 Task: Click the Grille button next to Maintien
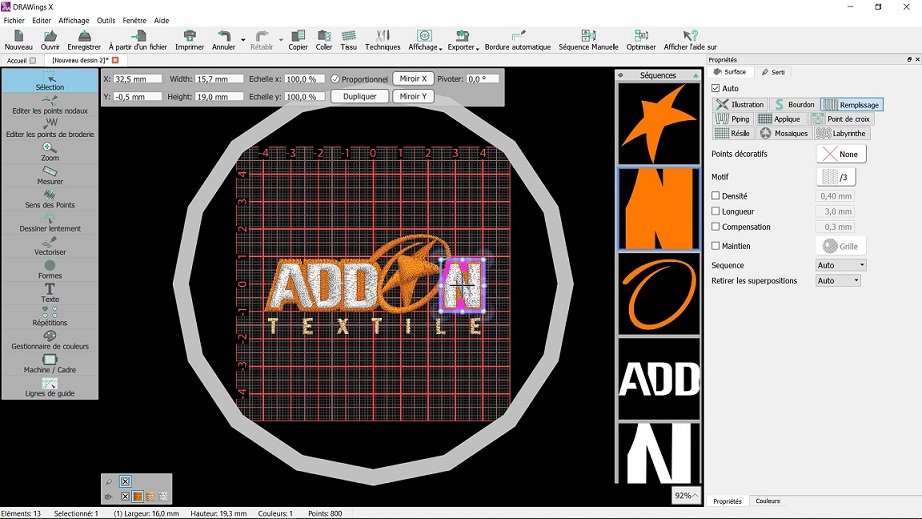[841, 246]
